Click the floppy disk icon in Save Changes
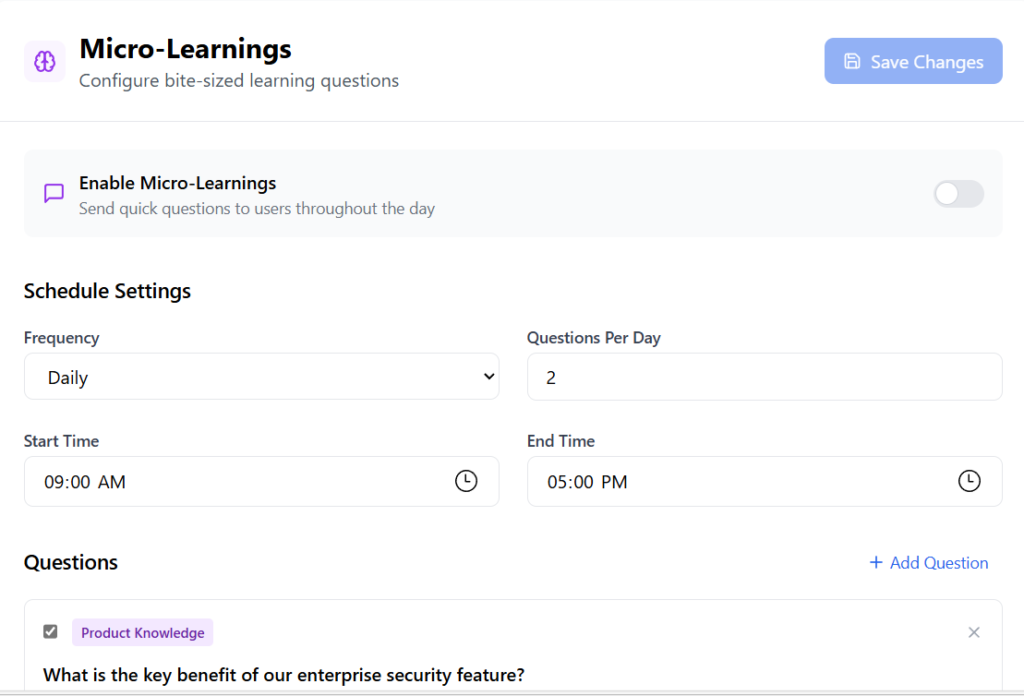This screenshot has width=1024, height=696. (852, 61)
